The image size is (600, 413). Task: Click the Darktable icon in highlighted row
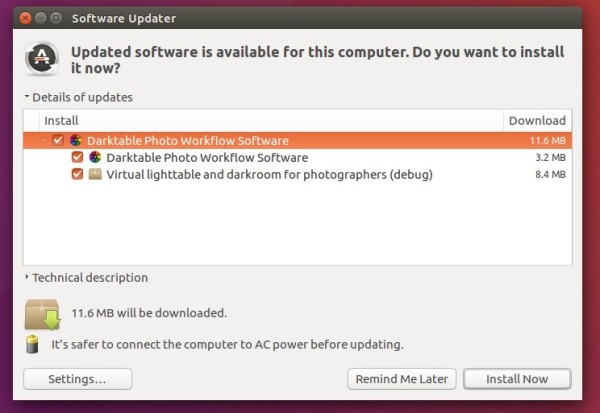pos(76,140)
